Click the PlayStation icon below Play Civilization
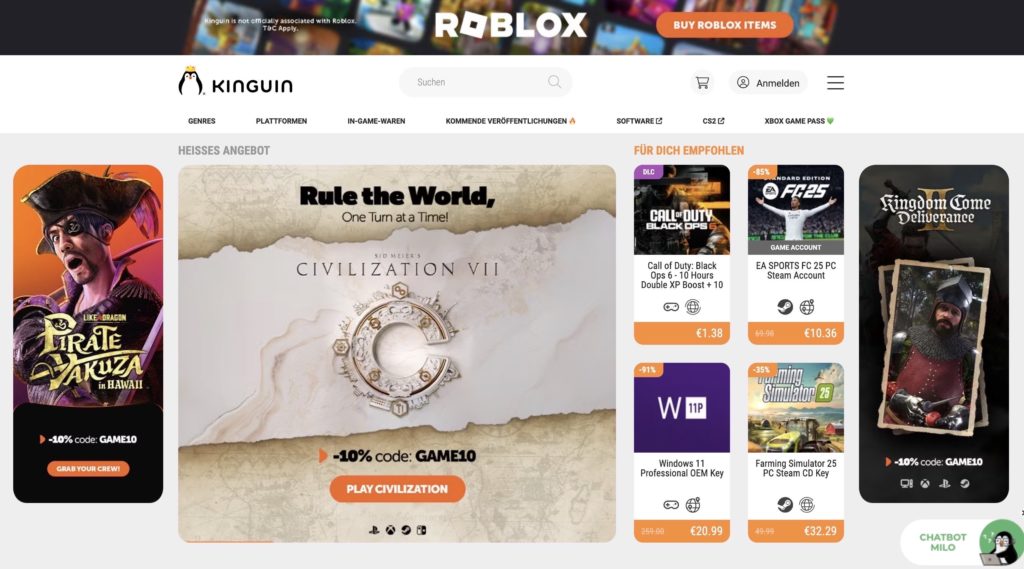 point(374,530)
